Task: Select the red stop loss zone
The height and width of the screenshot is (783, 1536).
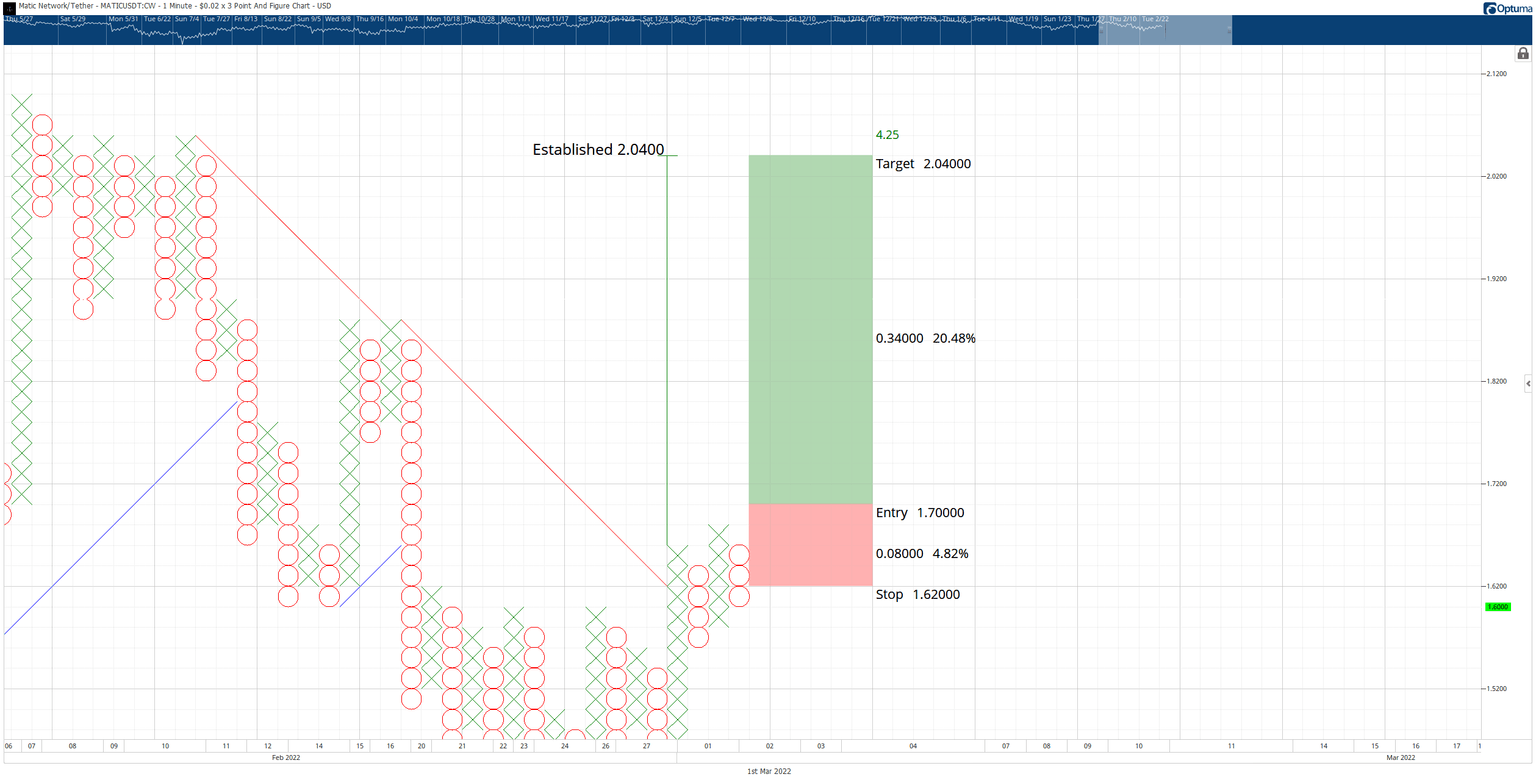Action: [x=811, y=544]
